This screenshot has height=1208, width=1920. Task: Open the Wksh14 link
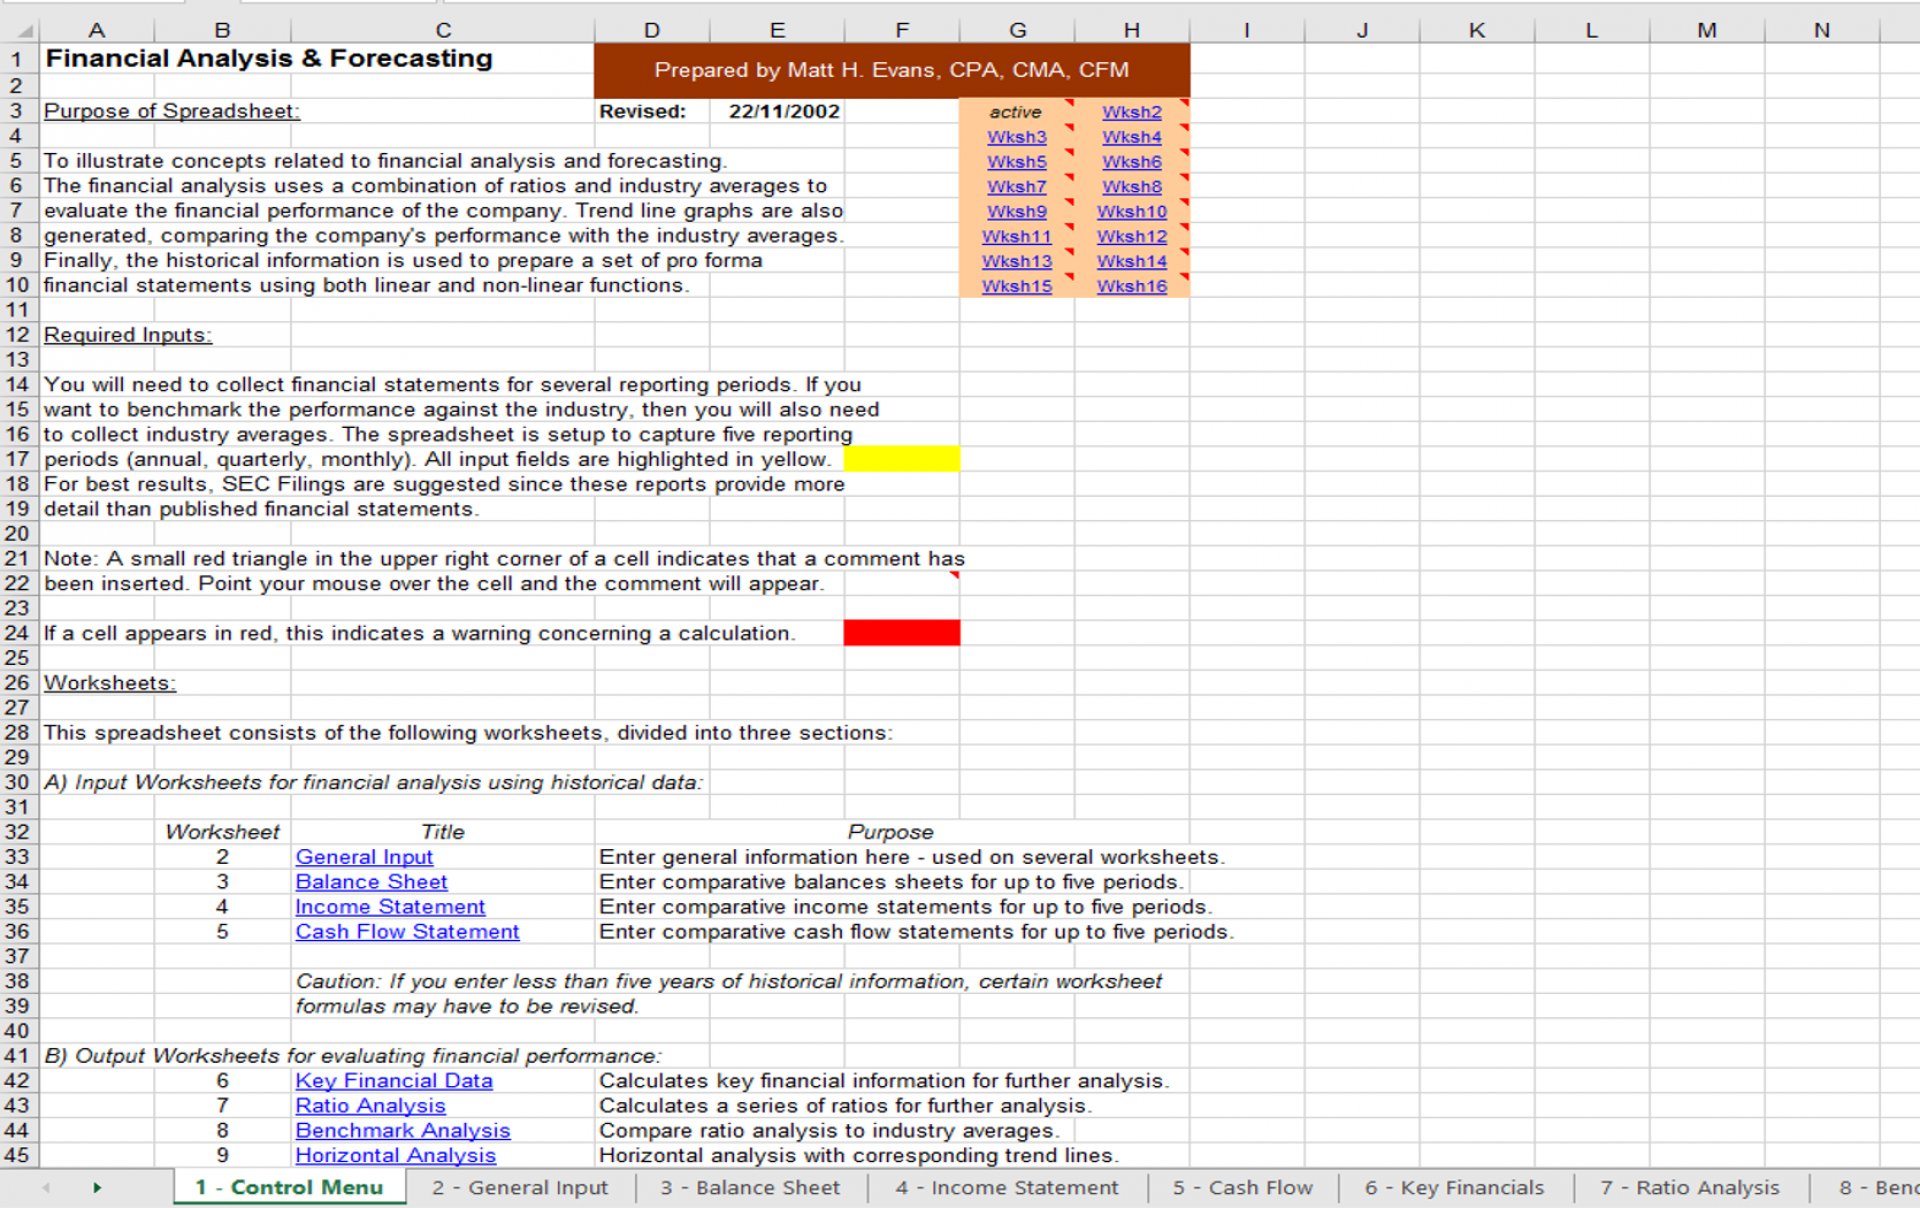[x=1131, y=262]
